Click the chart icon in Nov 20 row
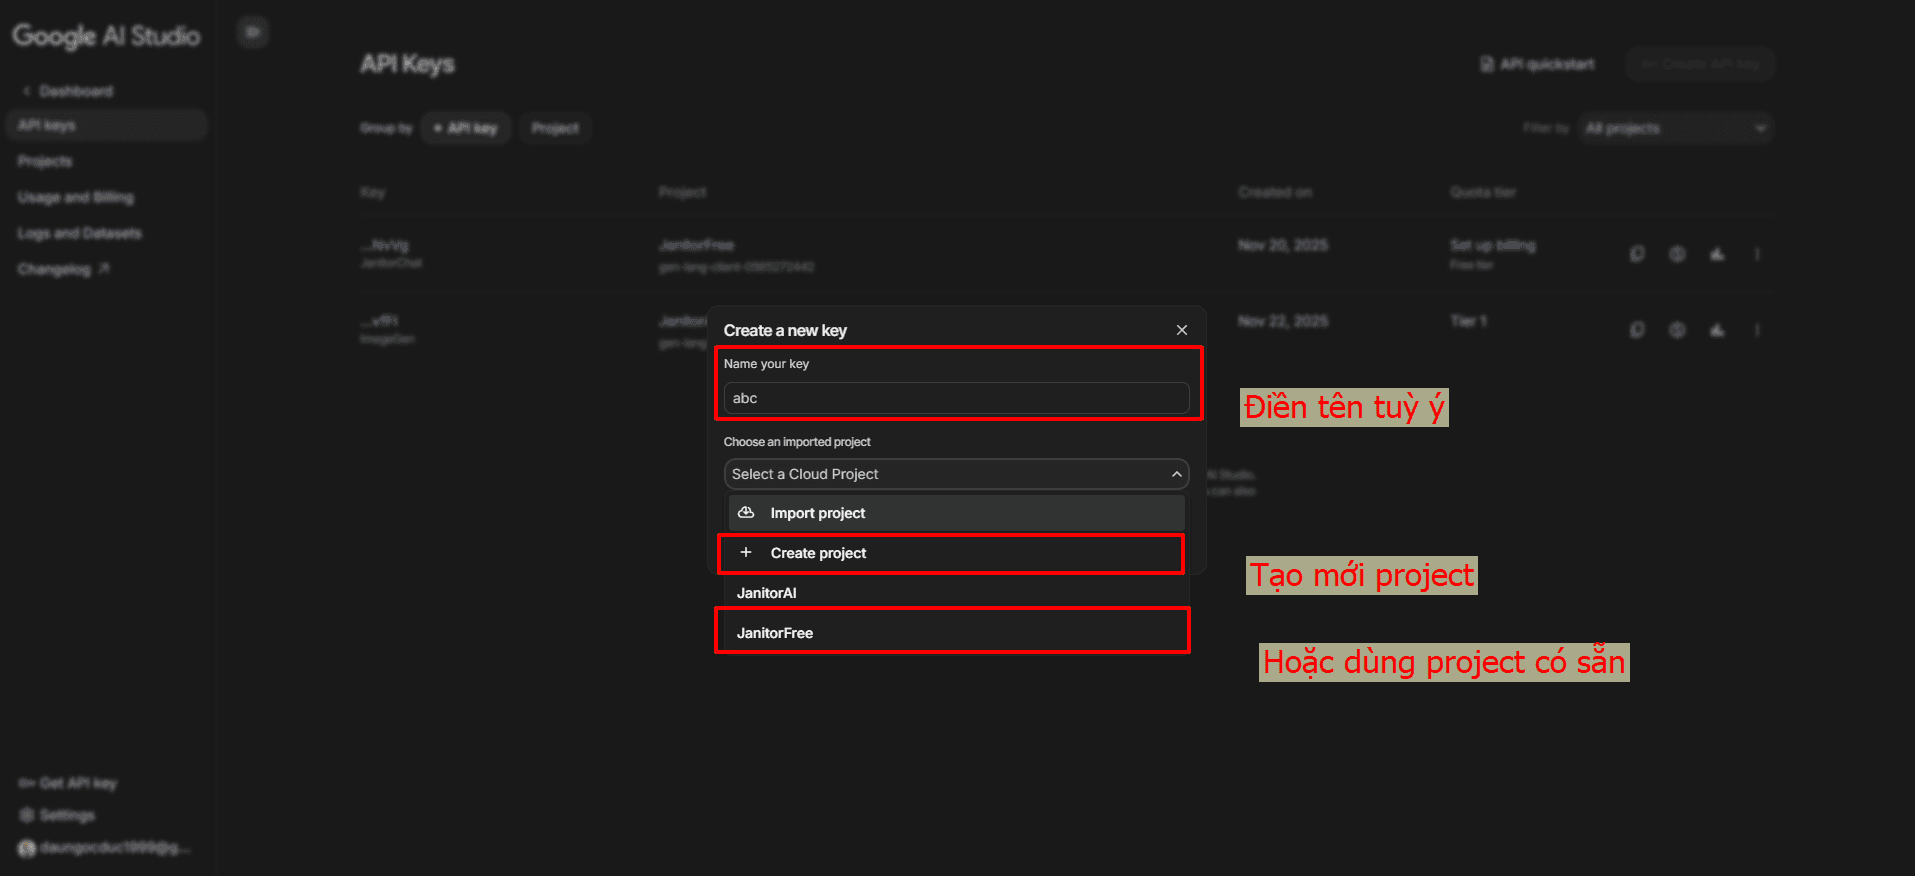 click(x=1717, y=254)
